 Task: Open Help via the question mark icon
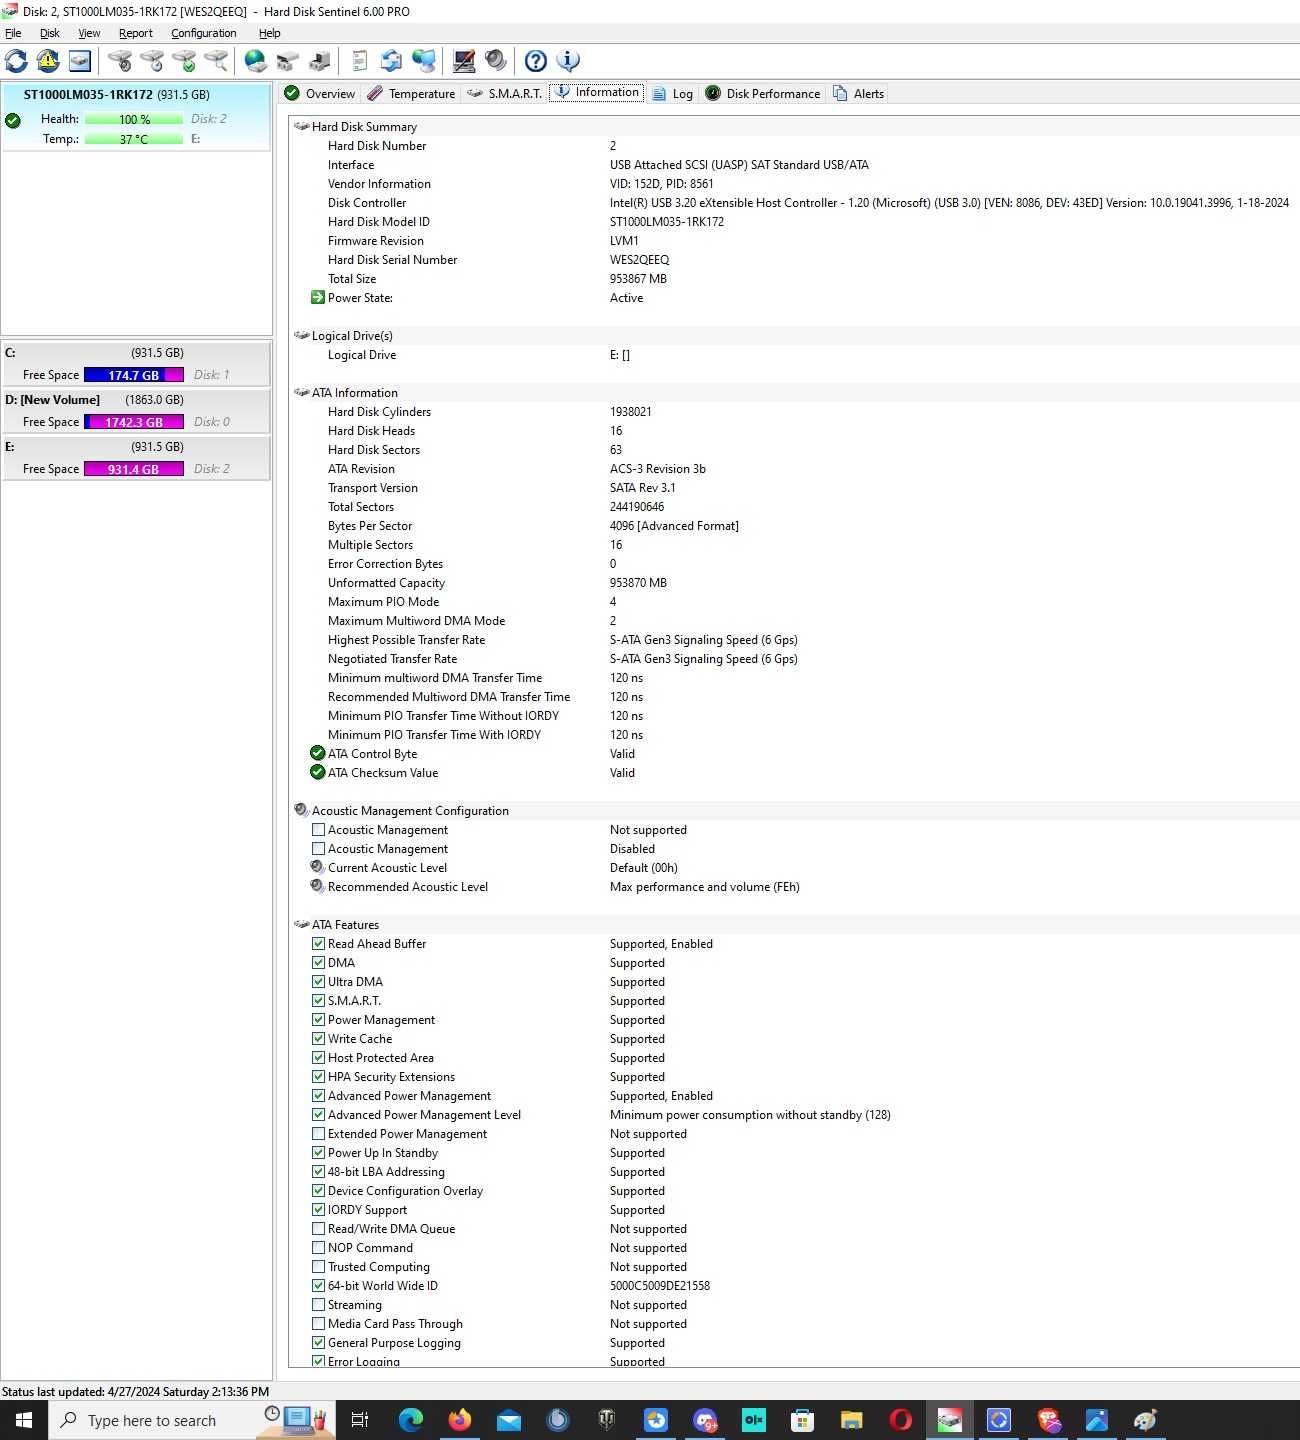[x=536, y=61]
